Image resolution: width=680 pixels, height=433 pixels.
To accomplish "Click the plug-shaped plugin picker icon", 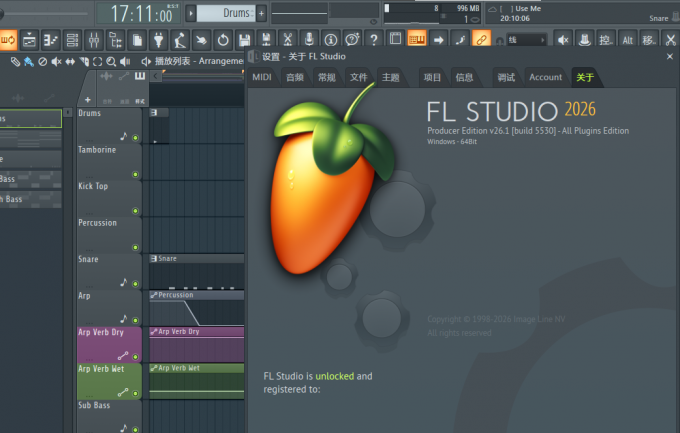I will [x=159, y=40].
